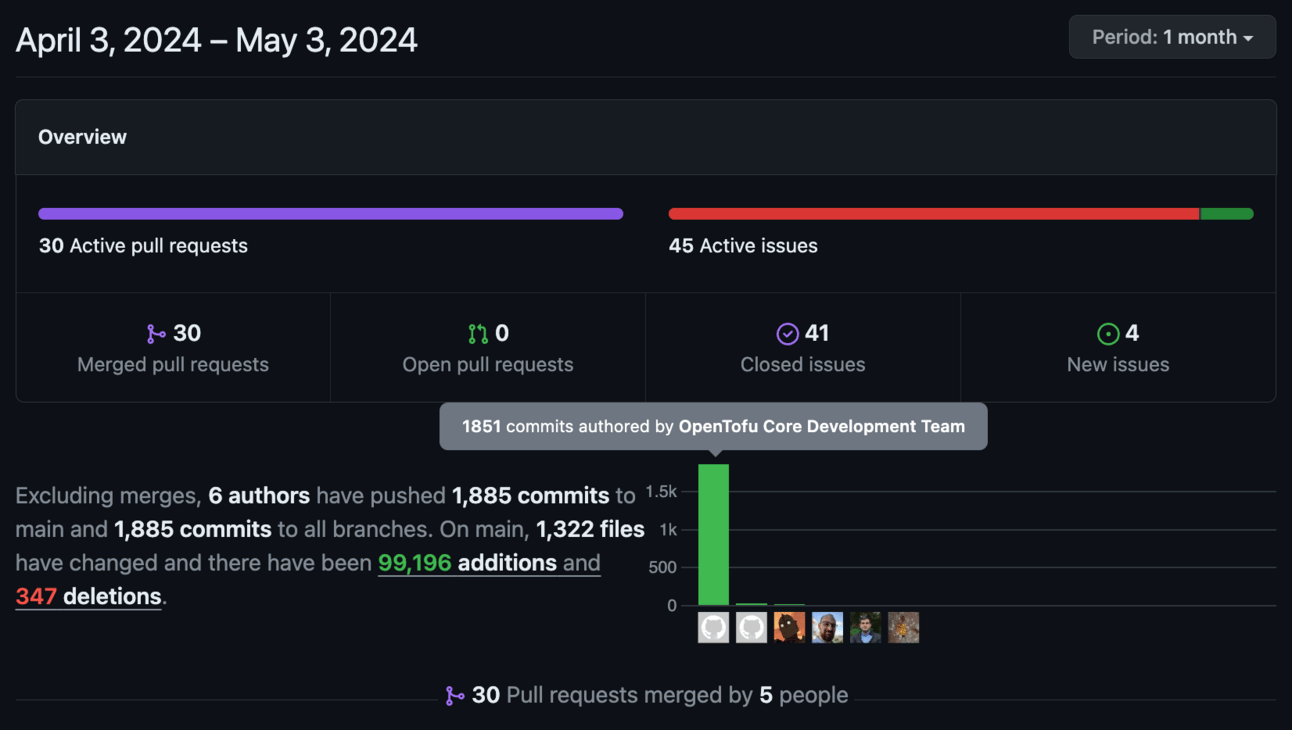
Task: Open the 4 New issues section
Action: click(x=1118, y=348)
